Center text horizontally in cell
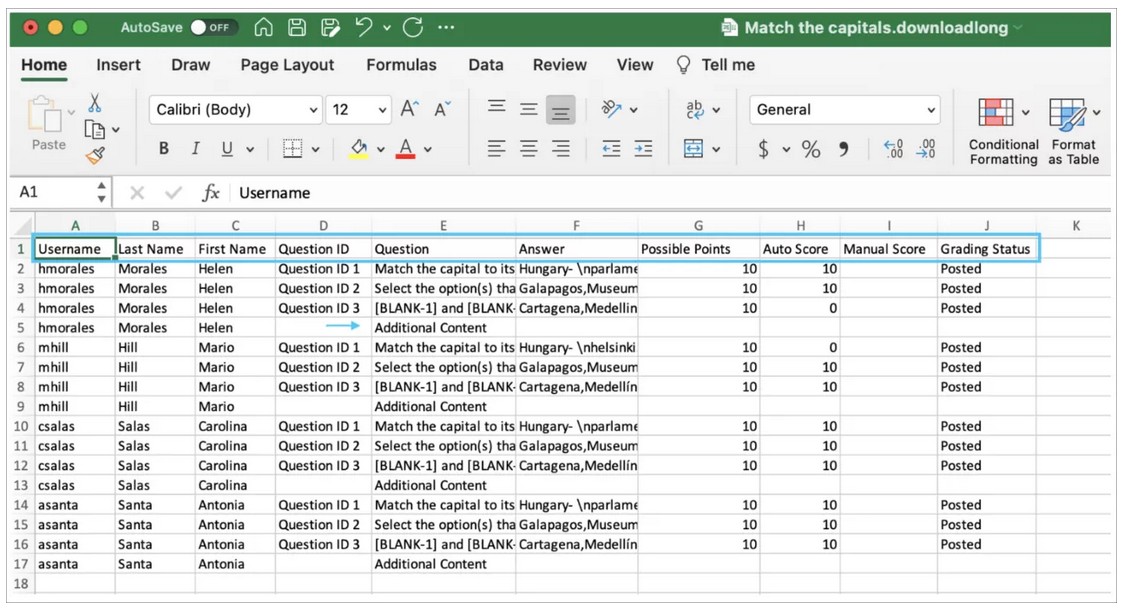1126x613 pixels. 529,149
